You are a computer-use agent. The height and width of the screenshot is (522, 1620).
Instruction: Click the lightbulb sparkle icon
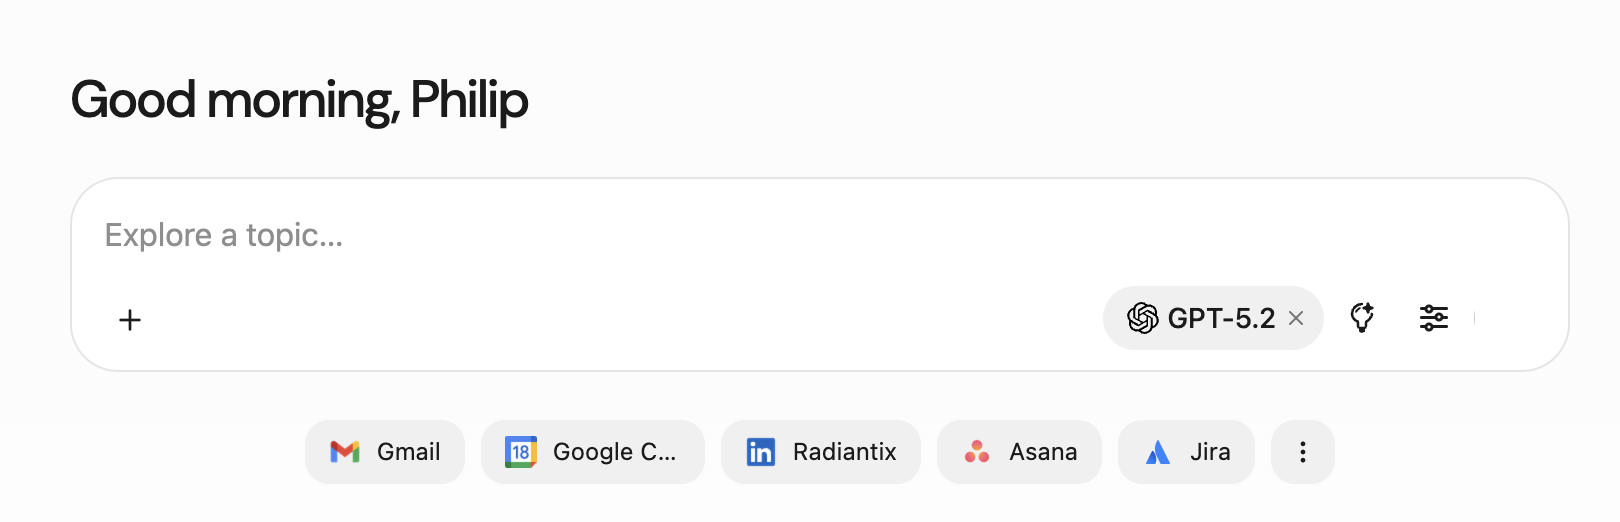tap(1362, 318)
